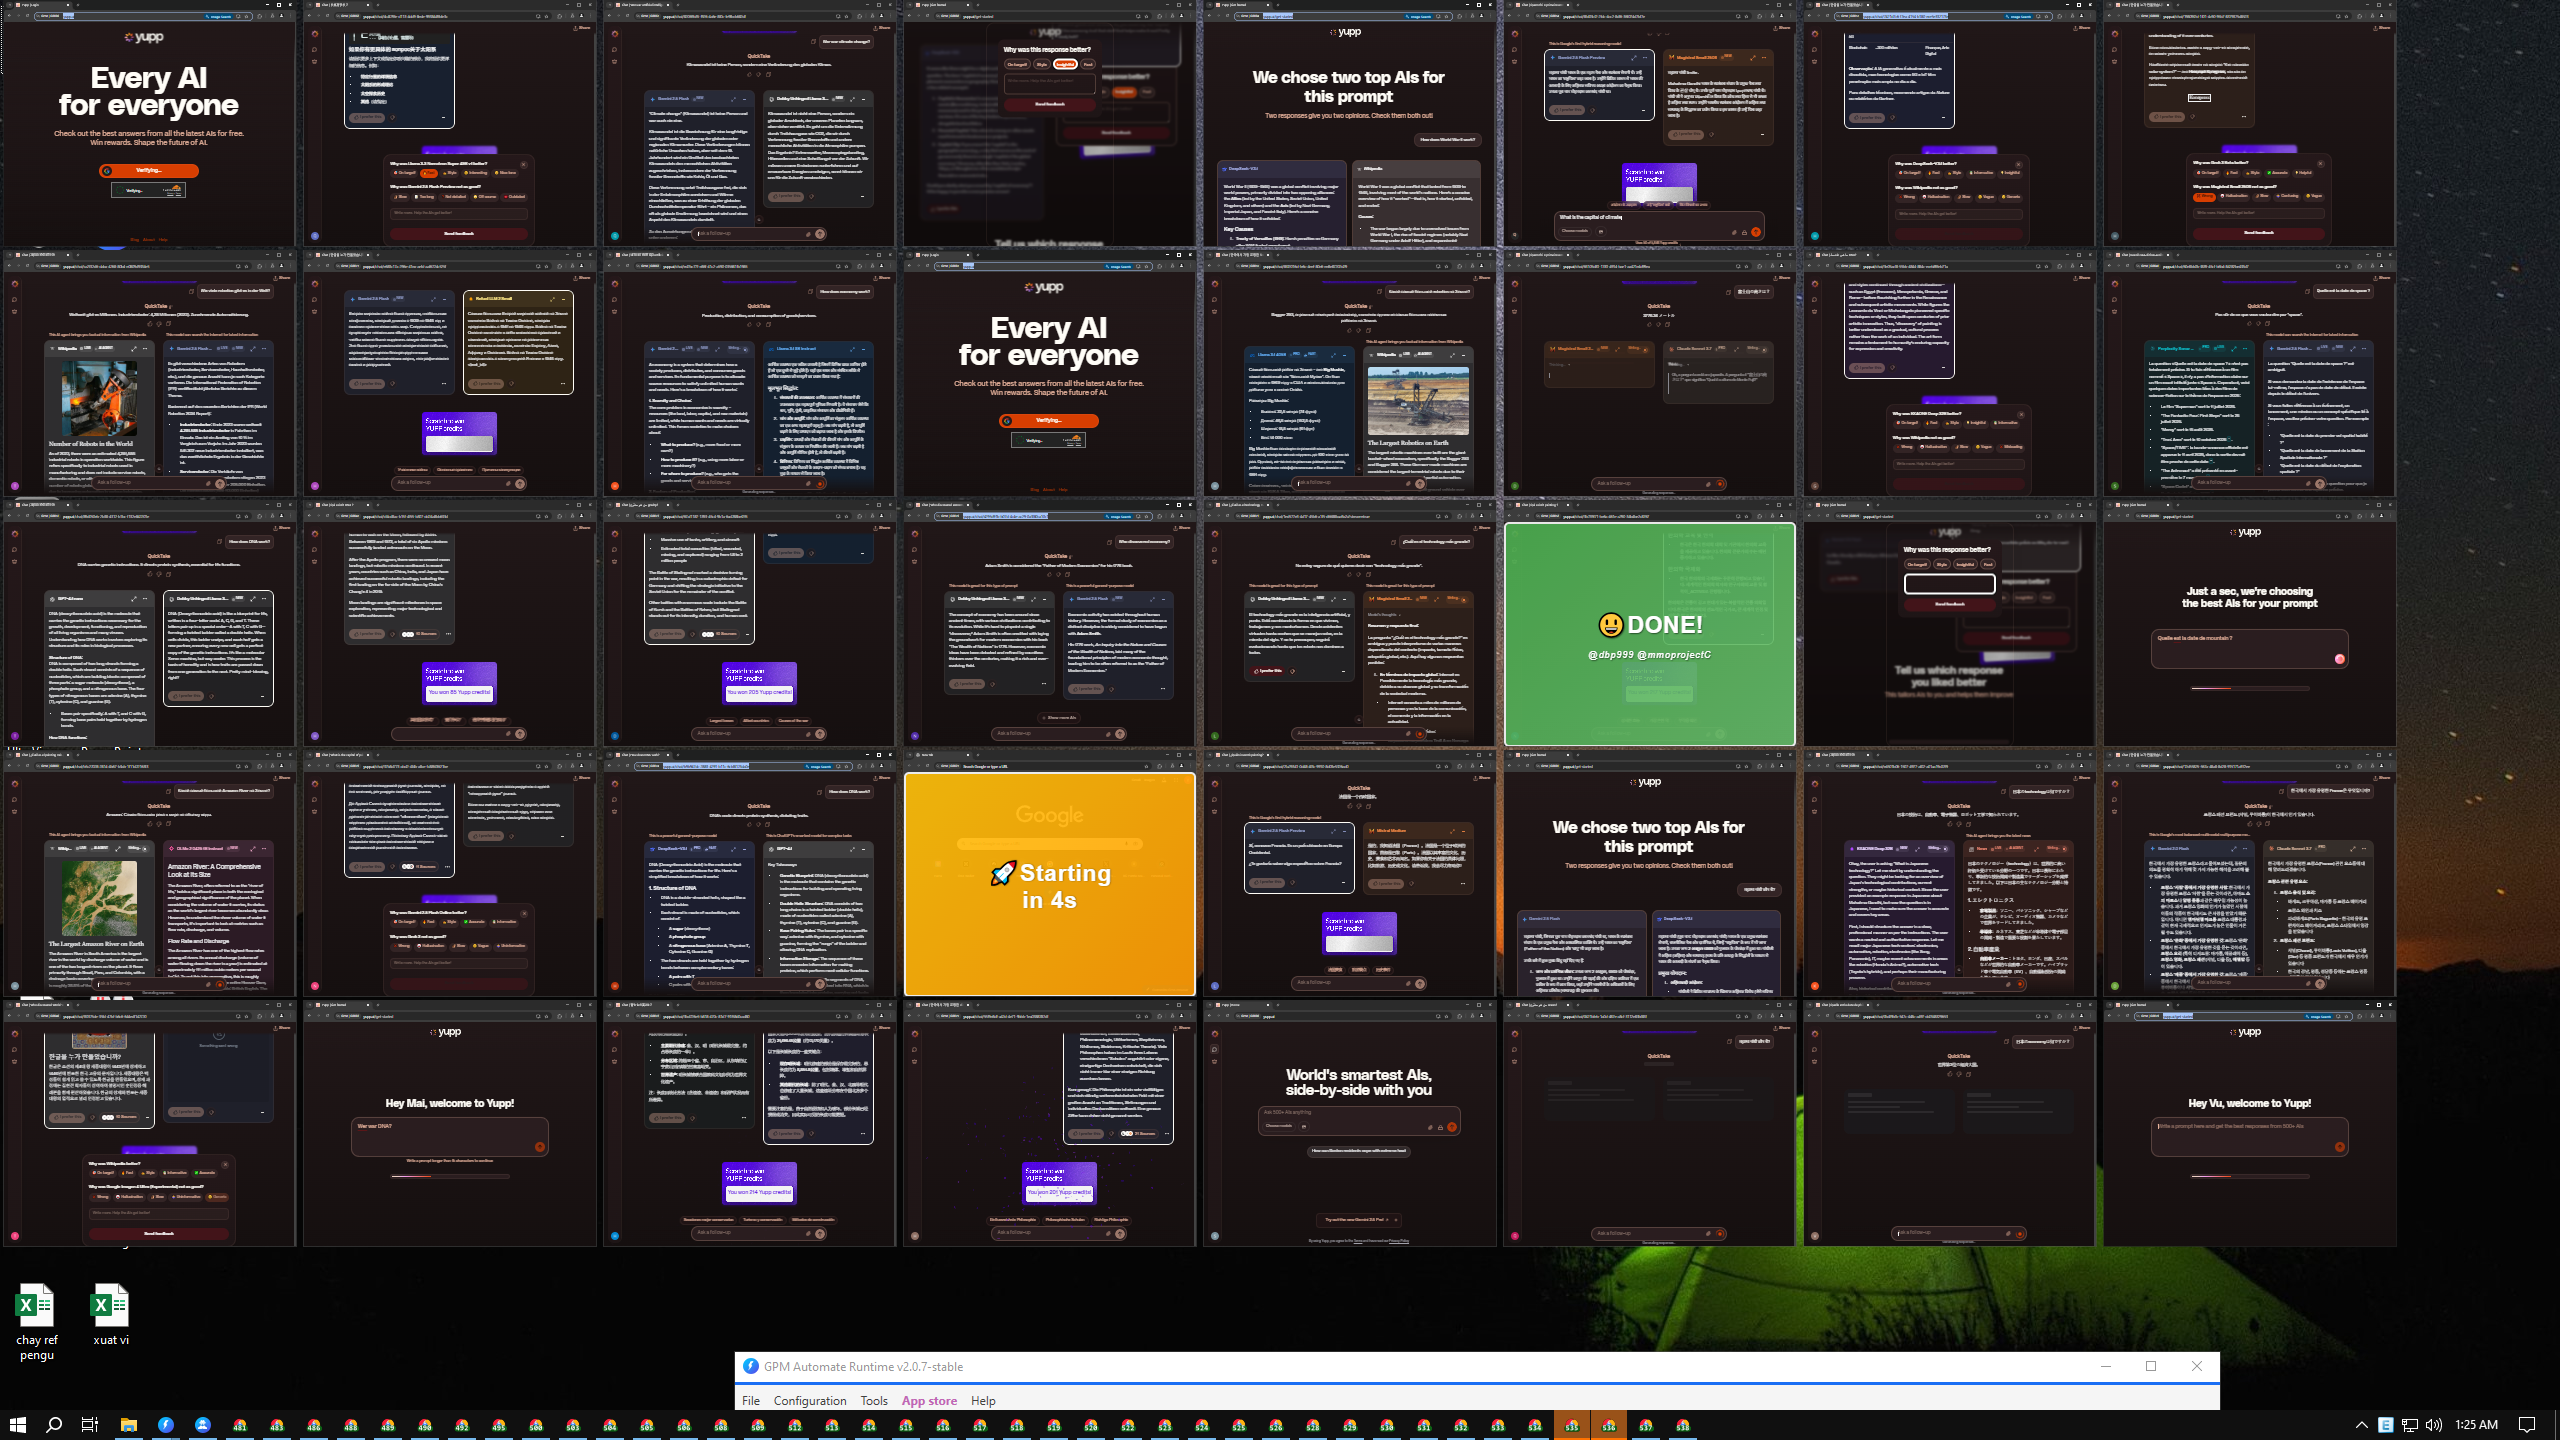2560x1440 pixels.
Task: Open File Explorer from the taskbar
Action: point(128,1425)
